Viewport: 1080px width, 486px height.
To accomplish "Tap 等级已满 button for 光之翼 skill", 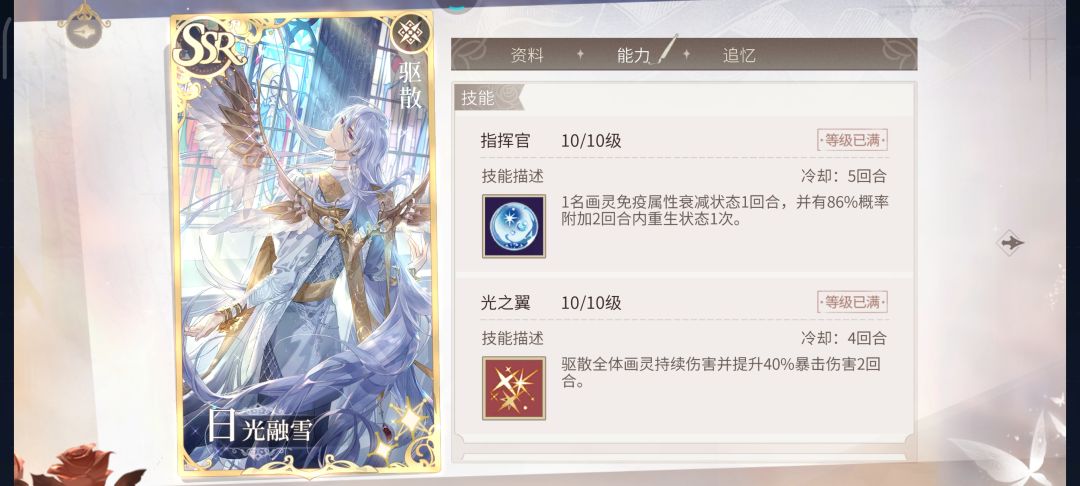I will point(852,302).
